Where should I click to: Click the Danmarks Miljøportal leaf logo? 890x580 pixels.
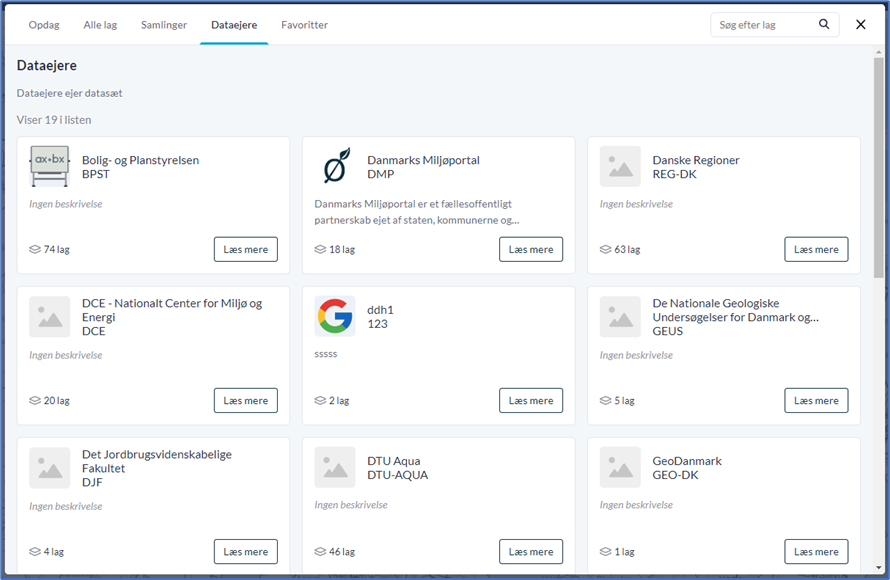[x=335, y=166]
